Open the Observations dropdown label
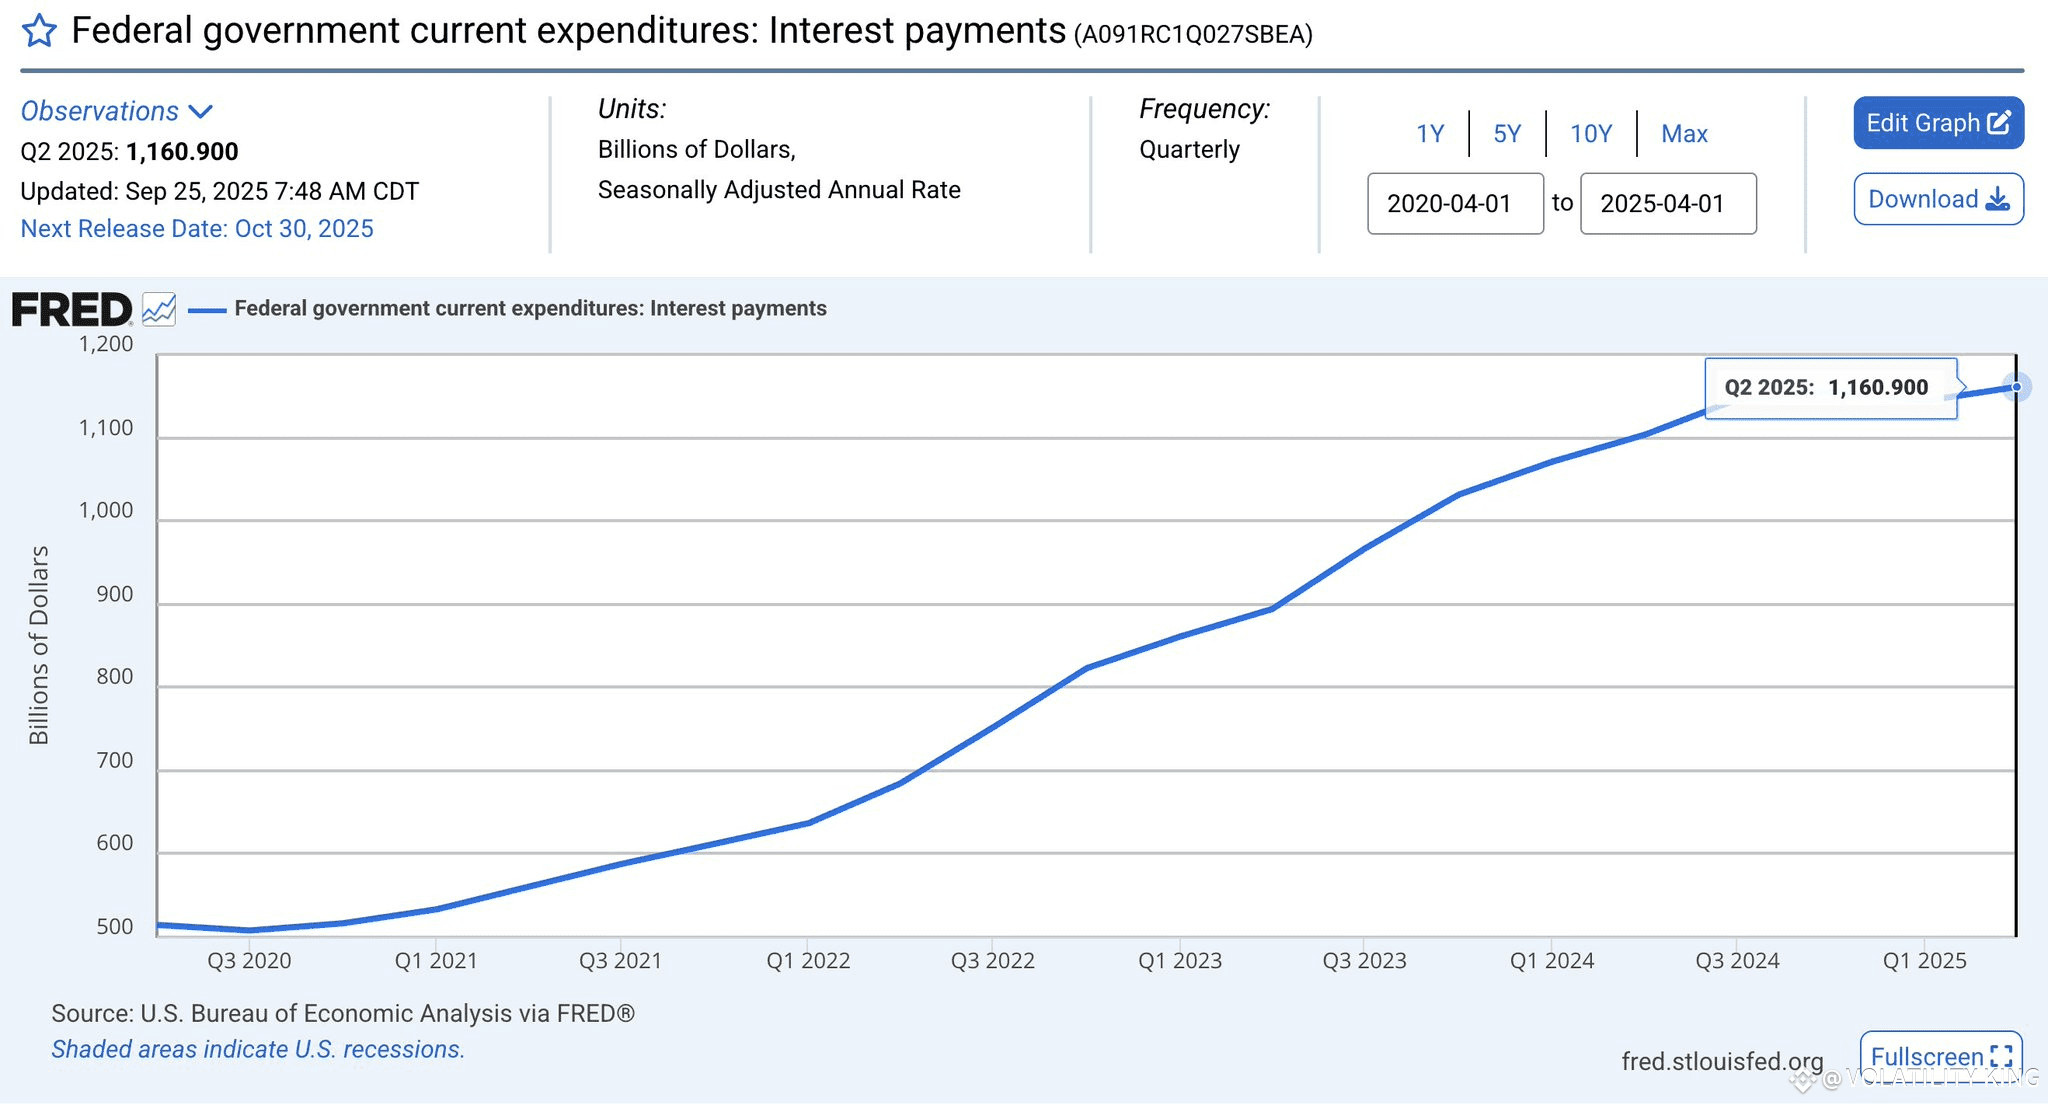The image size is (2048, 1105). [x=100, y=111]
